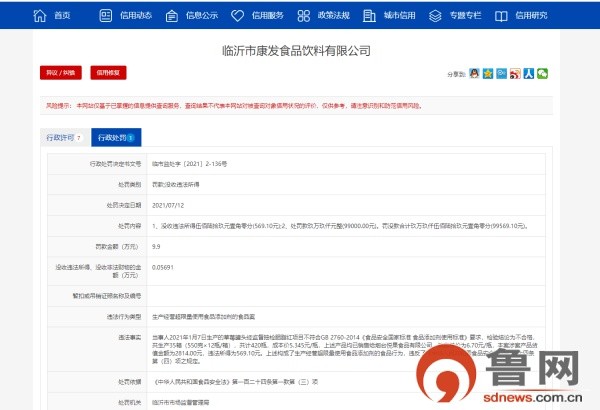Click the red 异议/纠错 button
The width and height of the screenshot is (600, 410).
point(61,73)
